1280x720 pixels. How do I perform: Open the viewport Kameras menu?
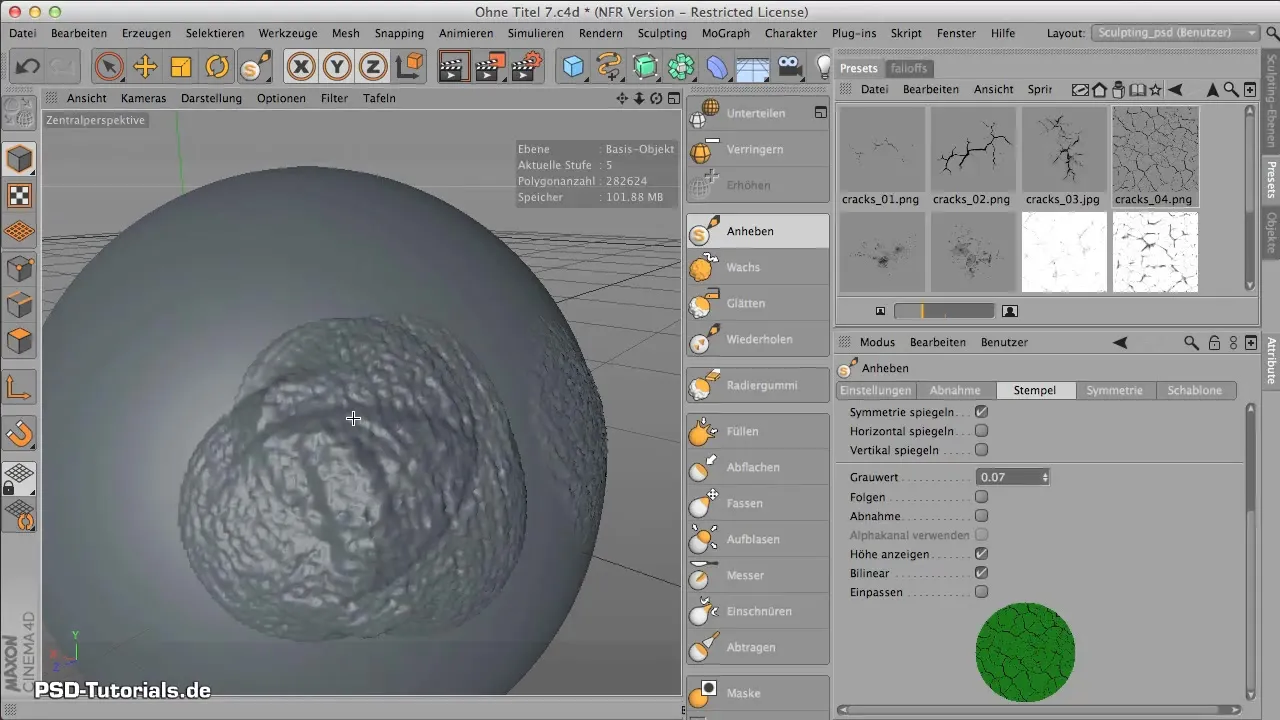click(x=144, y=98)
